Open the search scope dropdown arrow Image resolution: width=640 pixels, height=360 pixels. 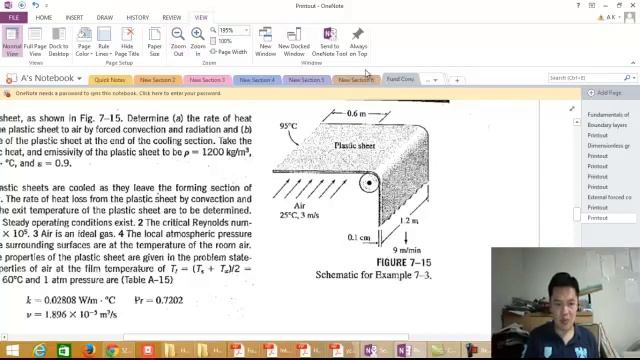pyautogui.click(x=634, y=78)
